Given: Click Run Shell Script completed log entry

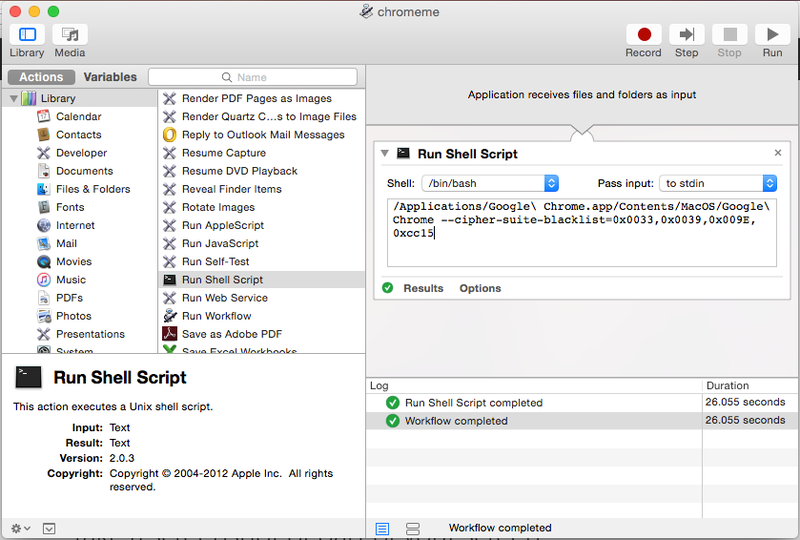Looking at the screenshot, I should point(582,403).
